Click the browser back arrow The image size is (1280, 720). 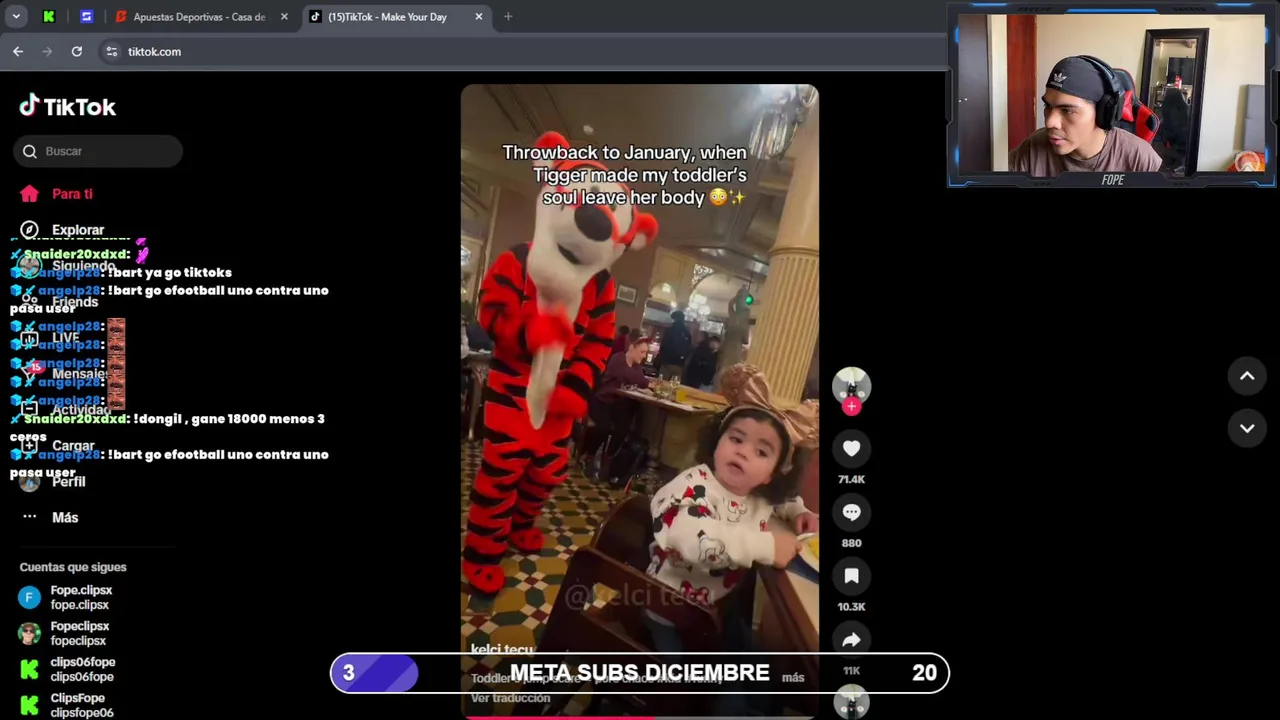[18, 51]
